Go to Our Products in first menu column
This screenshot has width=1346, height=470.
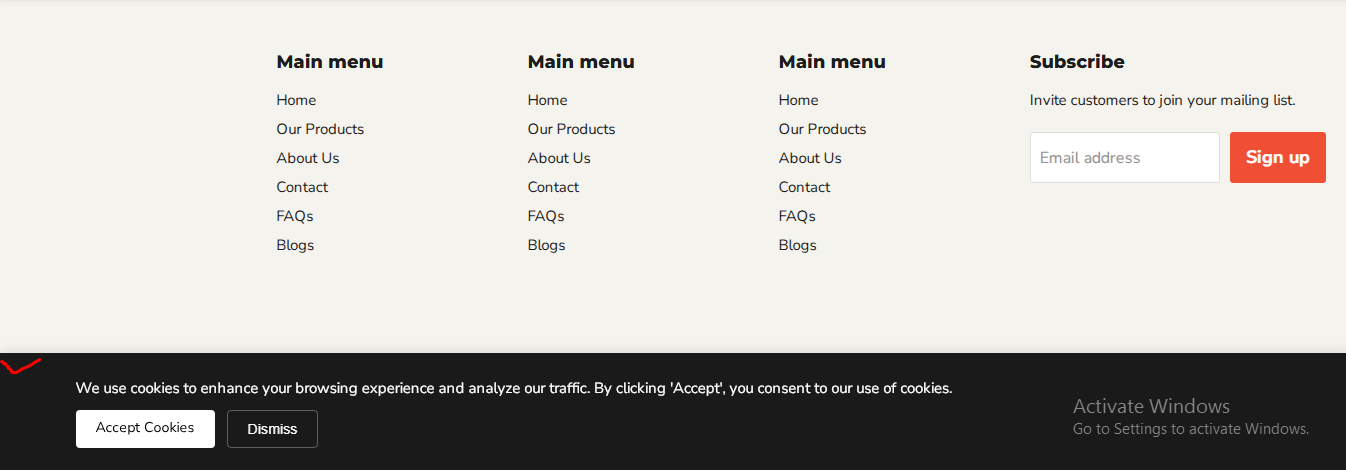tap(320, 129)
